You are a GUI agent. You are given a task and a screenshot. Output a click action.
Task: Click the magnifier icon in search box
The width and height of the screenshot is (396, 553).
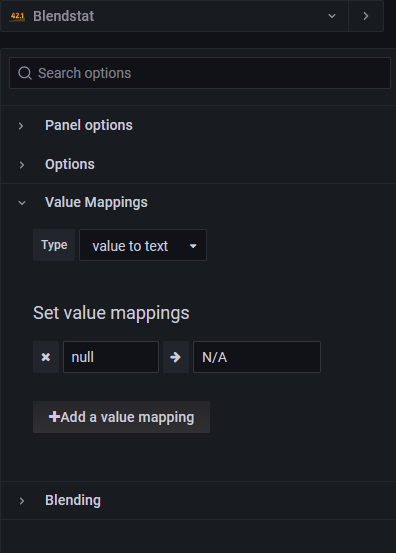25,73
